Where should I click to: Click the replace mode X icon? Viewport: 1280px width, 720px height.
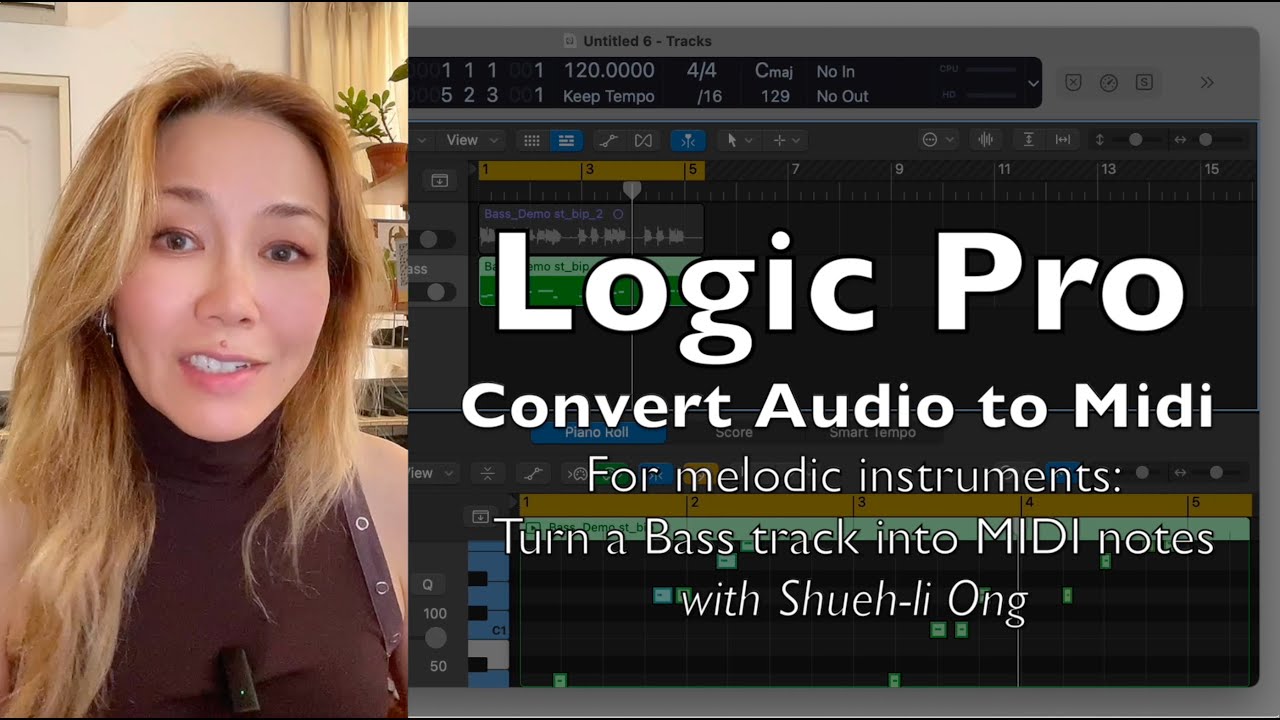[x=1073, y=83]
